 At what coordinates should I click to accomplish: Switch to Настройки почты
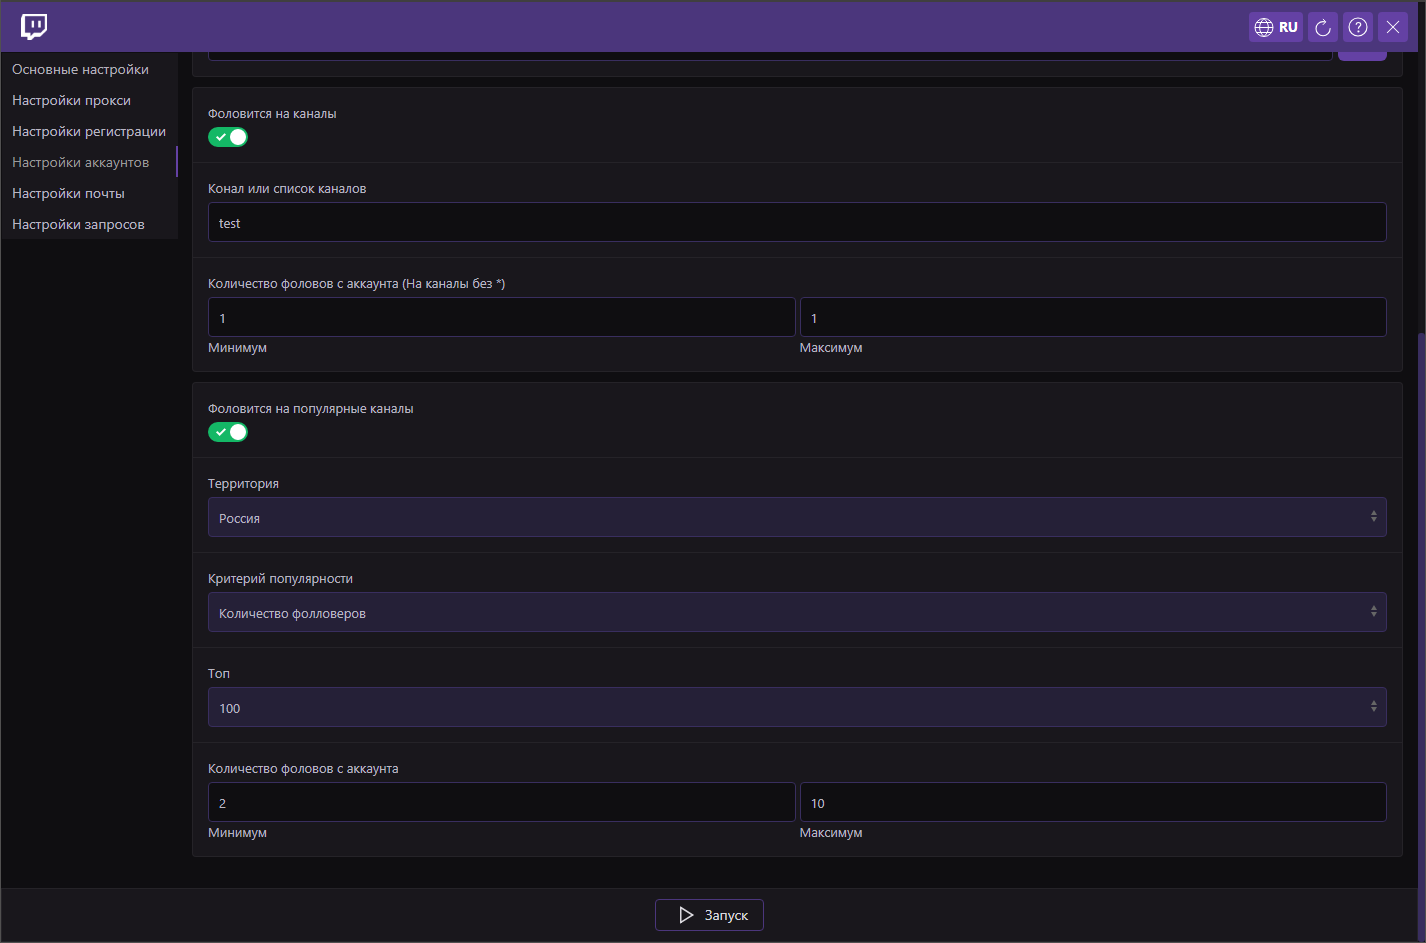[x=89, y=193]
